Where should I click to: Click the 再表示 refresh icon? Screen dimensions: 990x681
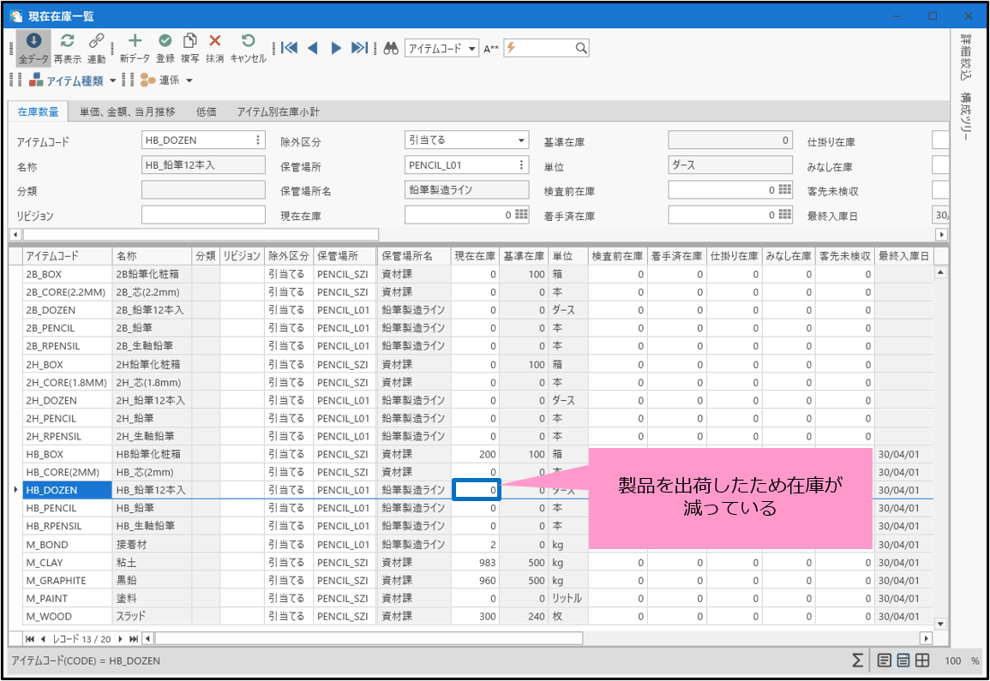pyautogui.click(x=68, y=47)
